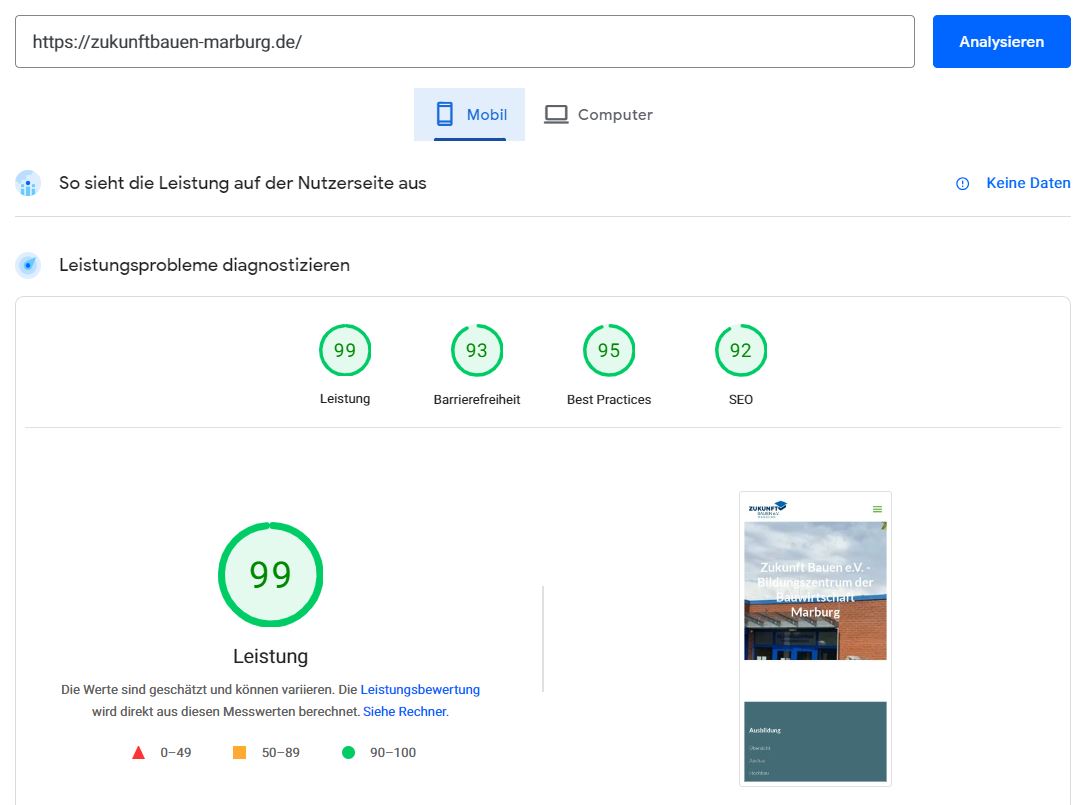Screen dimensions: 1091x805
Task: Click the large 99 Leistung gauge
Action: pos(270,575)
